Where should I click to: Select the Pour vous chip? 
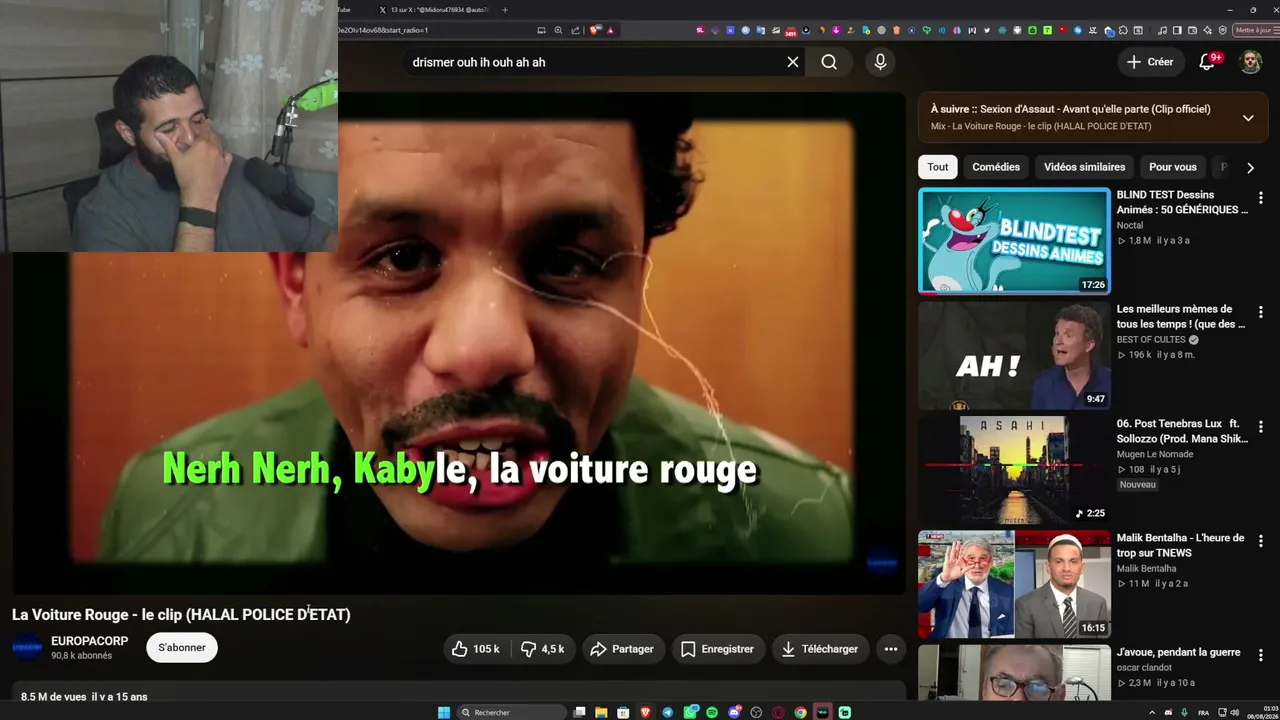point(1173,167)
